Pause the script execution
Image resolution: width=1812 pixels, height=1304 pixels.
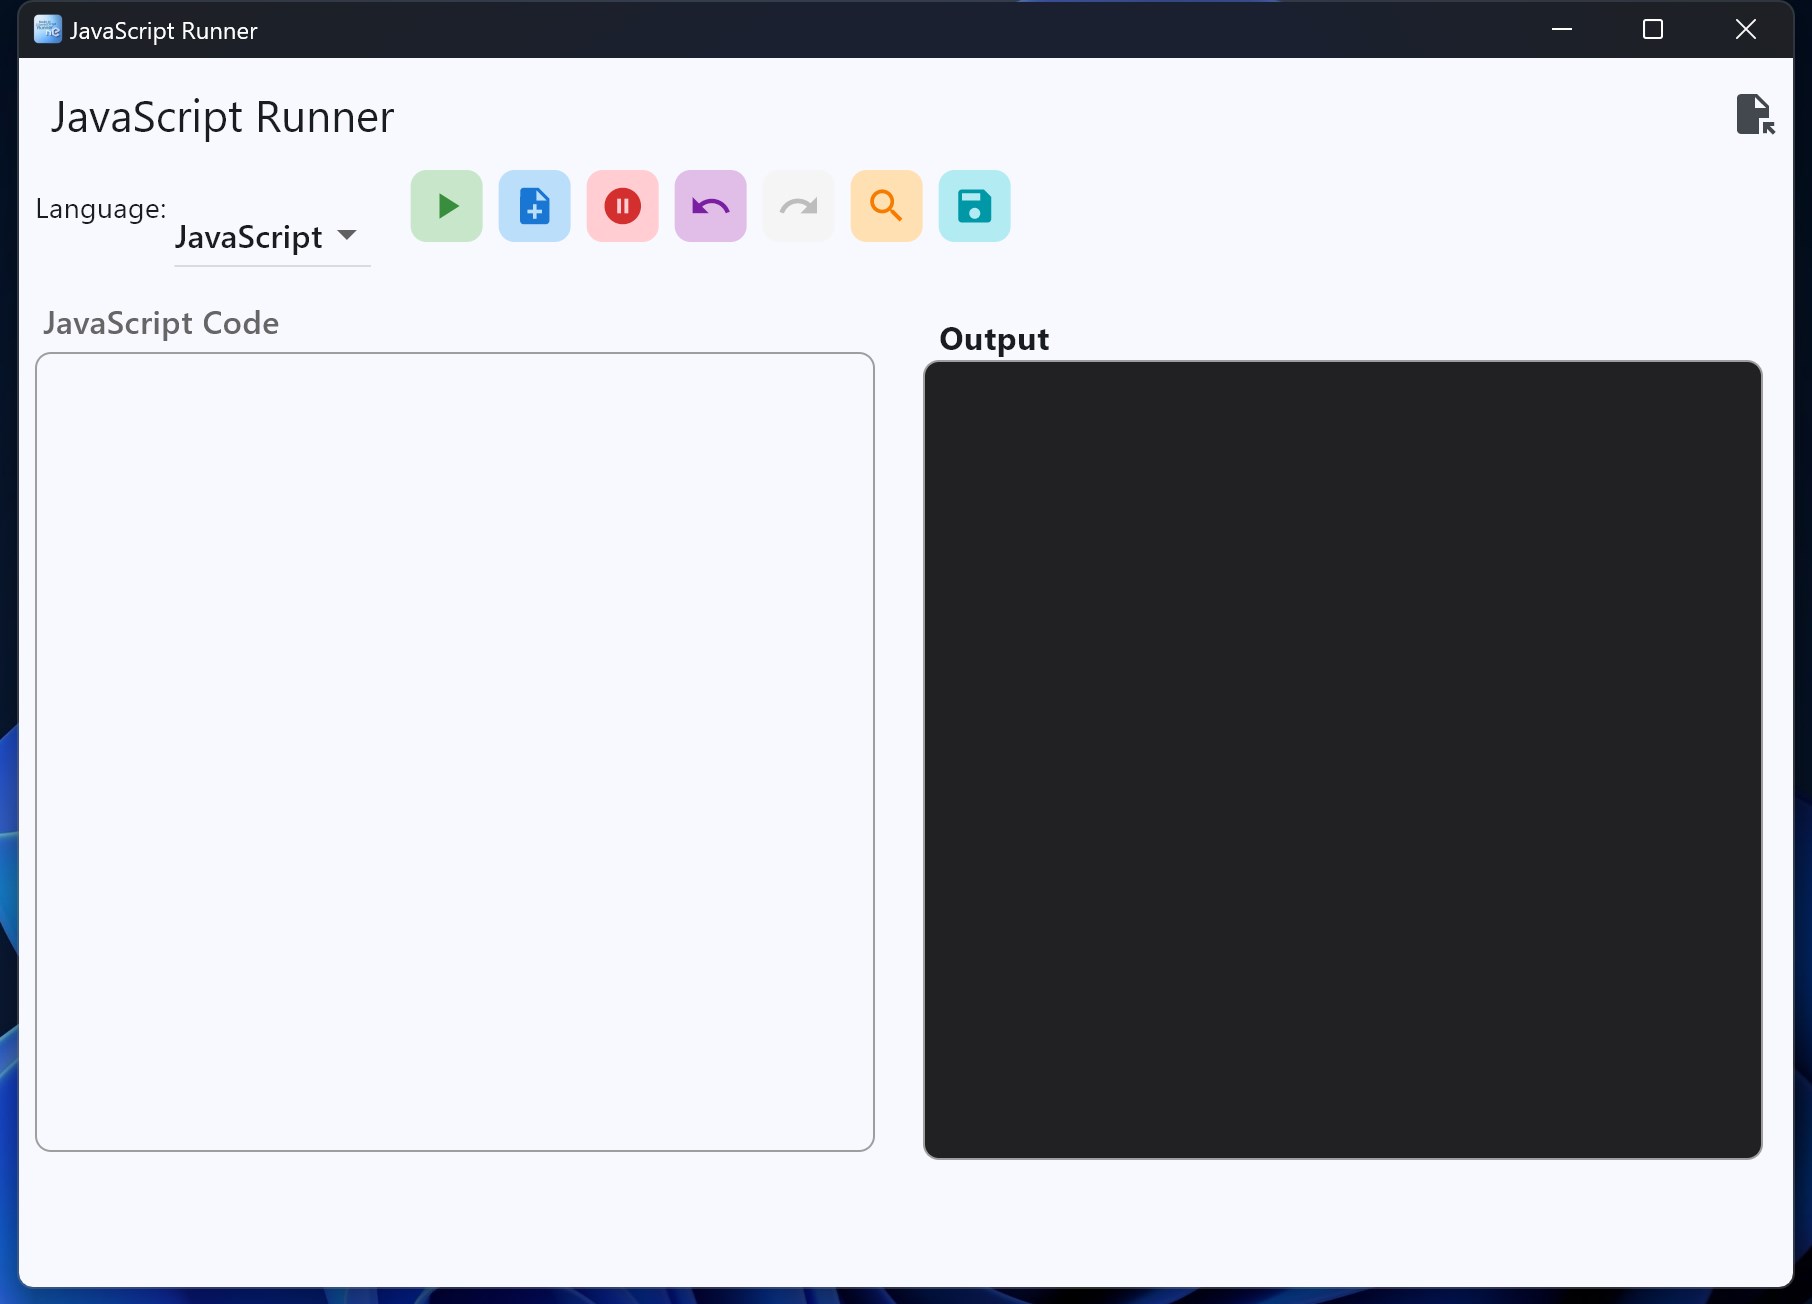(622, 206)
